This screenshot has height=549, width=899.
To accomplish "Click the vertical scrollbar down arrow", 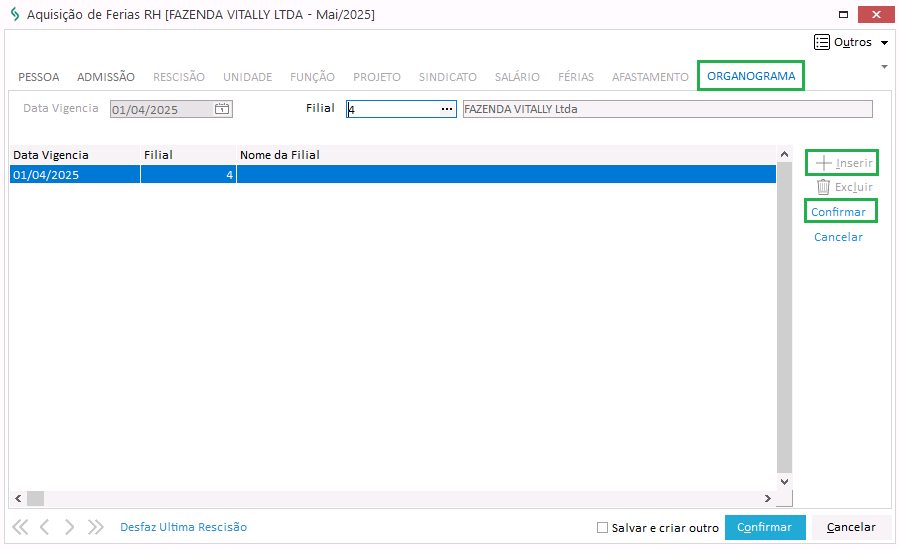I will point(784,482).
